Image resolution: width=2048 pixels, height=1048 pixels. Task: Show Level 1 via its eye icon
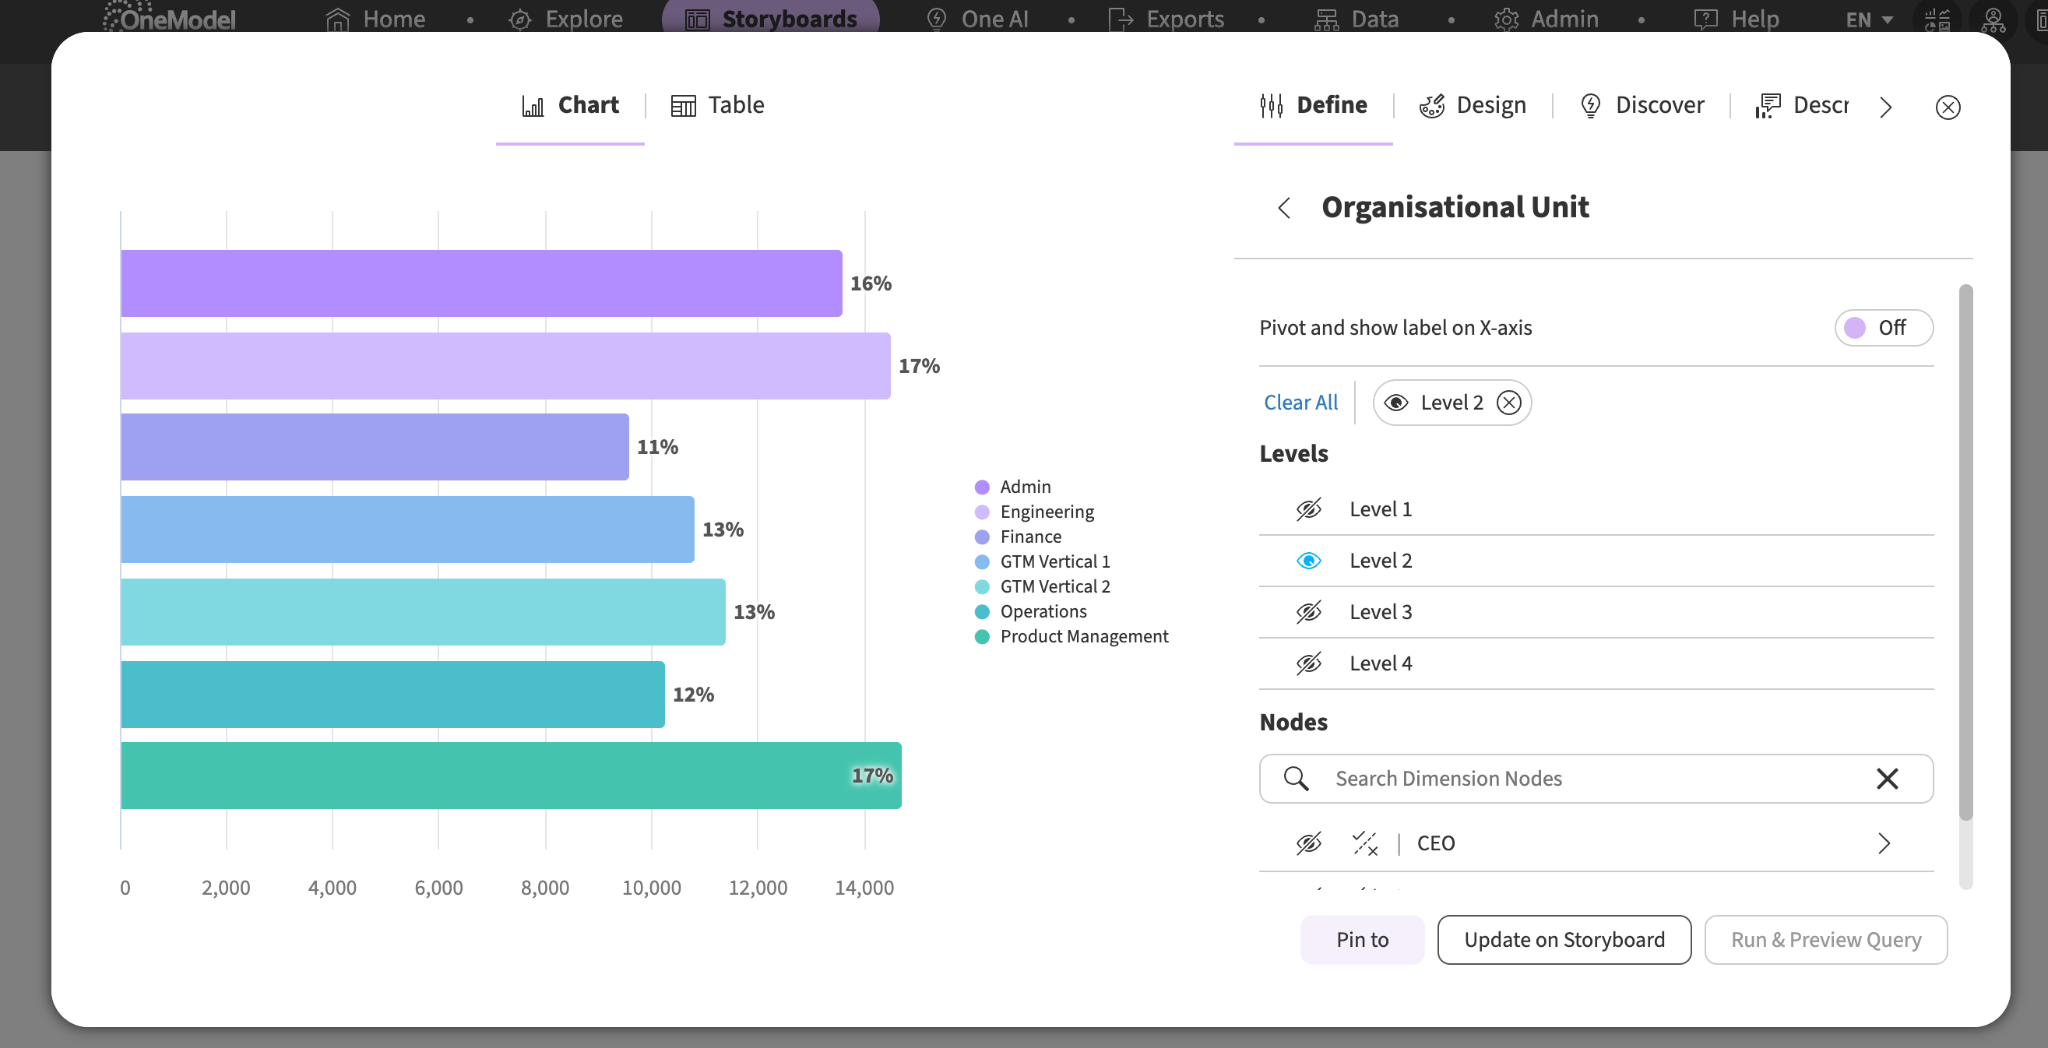[x=1309, y=509]
